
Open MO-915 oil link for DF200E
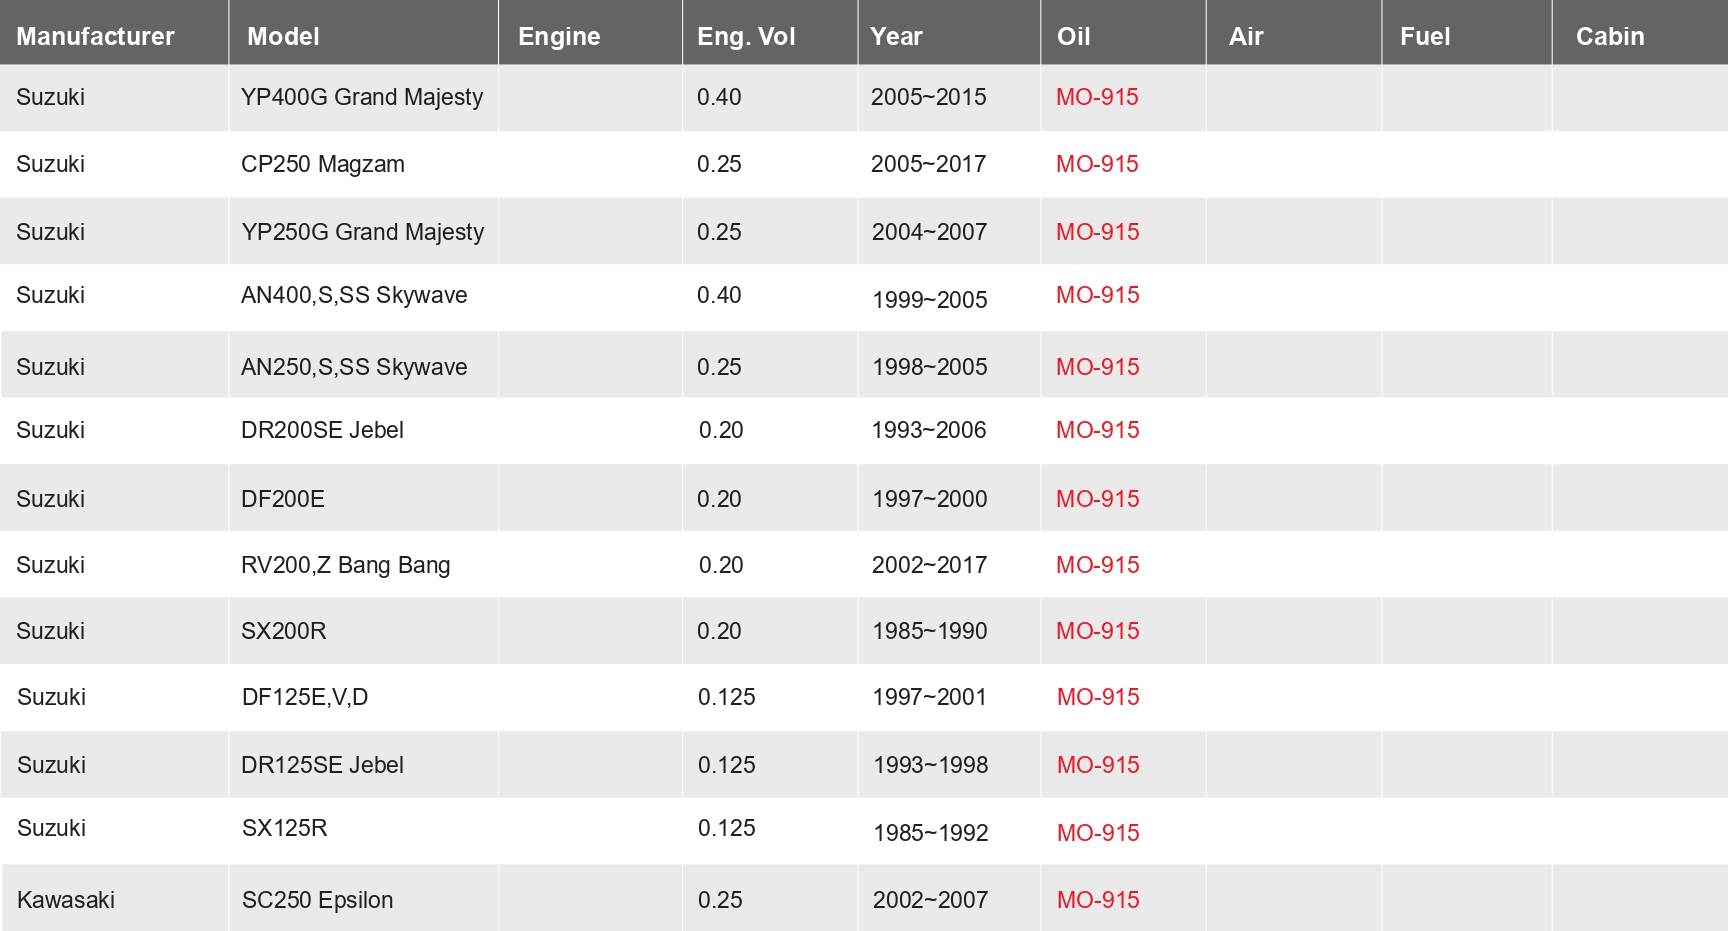pos(1097,499)
